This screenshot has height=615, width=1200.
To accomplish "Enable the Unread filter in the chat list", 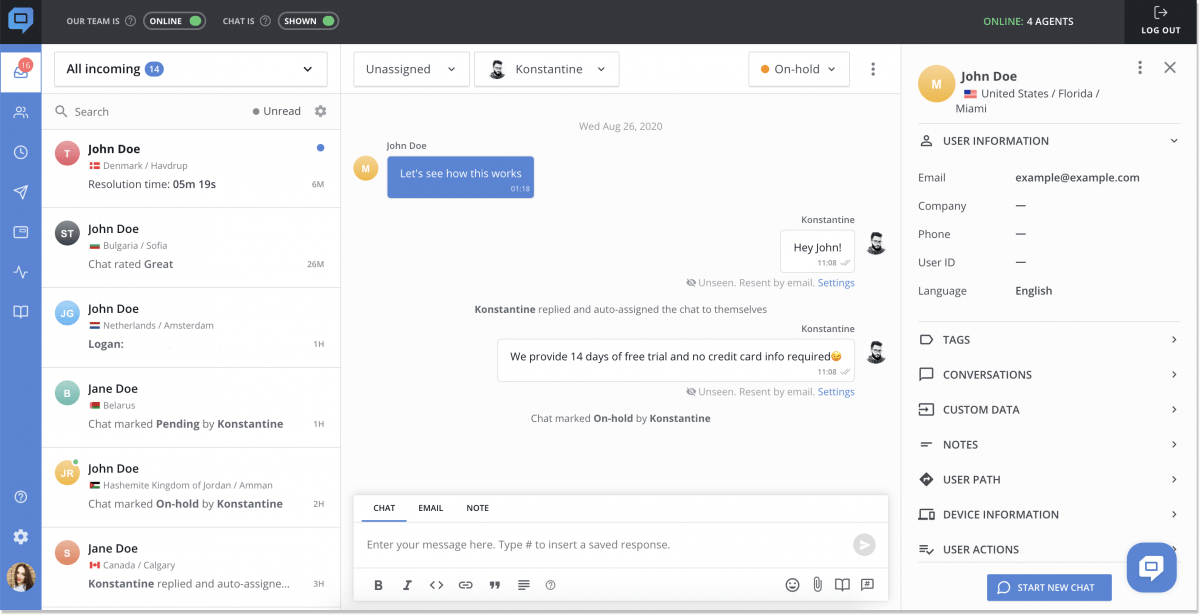I will click(277, 110).
